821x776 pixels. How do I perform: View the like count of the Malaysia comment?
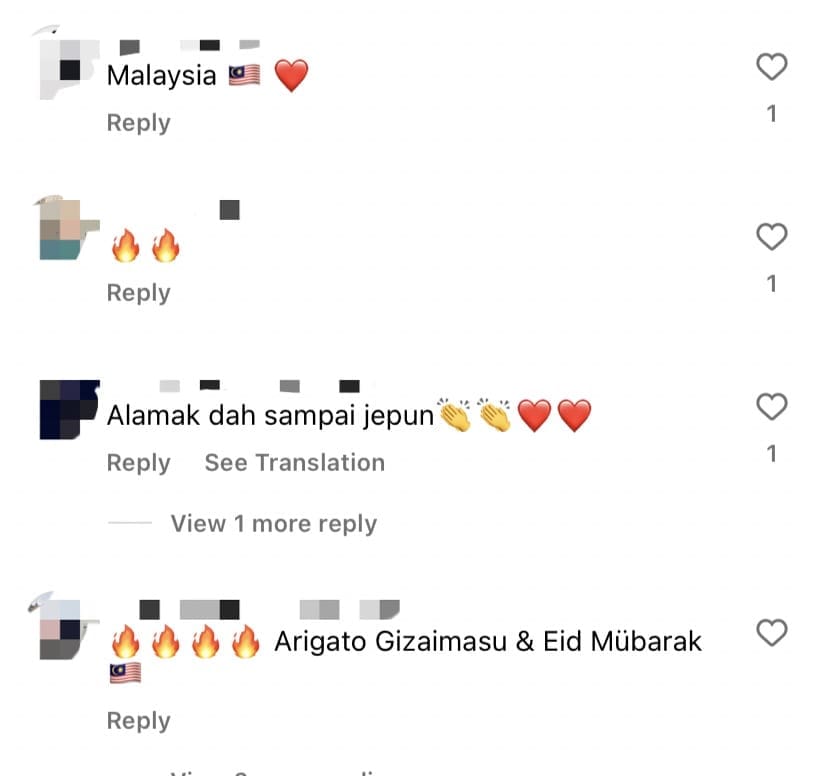point(771,114)
